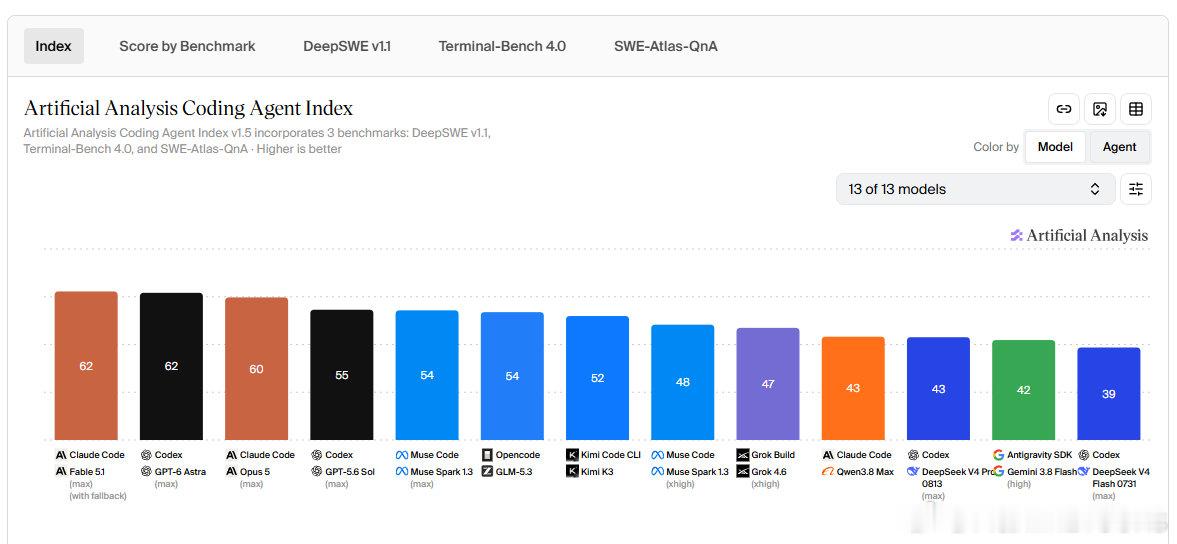1177x544 pixels.
Task: Color chart by Agent
Action: click(x=1119, y=147)
